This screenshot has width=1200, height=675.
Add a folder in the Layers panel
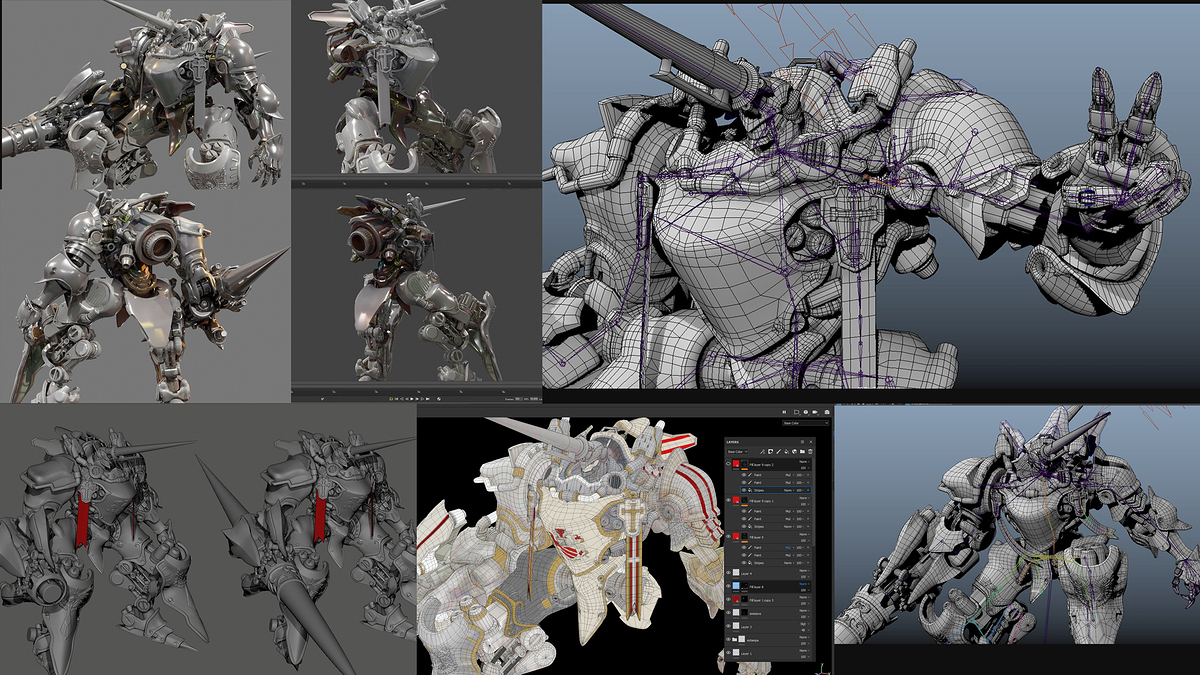click(x=803, y=452)
